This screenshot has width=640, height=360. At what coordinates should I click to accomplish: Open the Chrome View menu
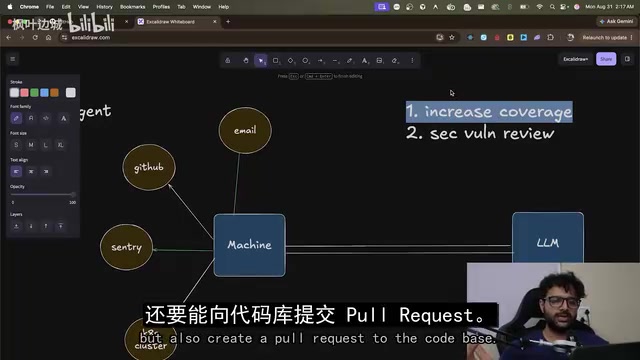(x=83, y=7)
